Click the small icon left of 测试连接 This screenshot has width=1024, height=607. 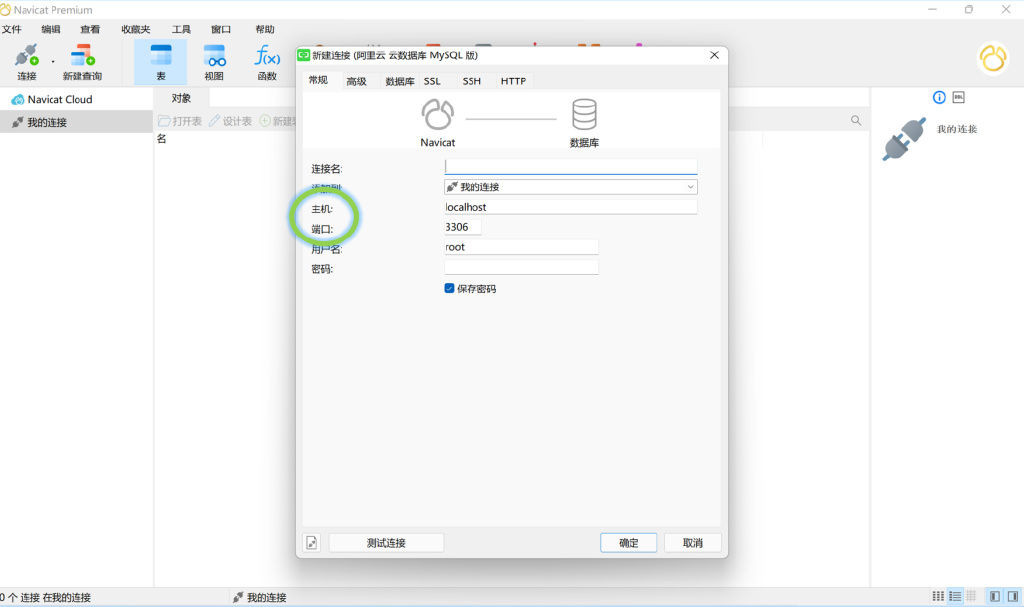click(x=312, y=542)
